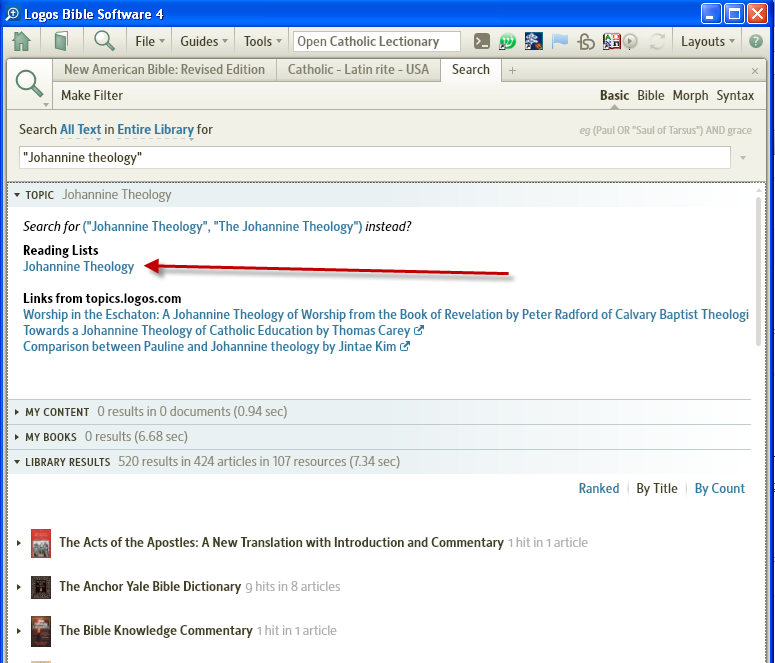
Task: Open the text comparison icon
Action: (611, 42)
